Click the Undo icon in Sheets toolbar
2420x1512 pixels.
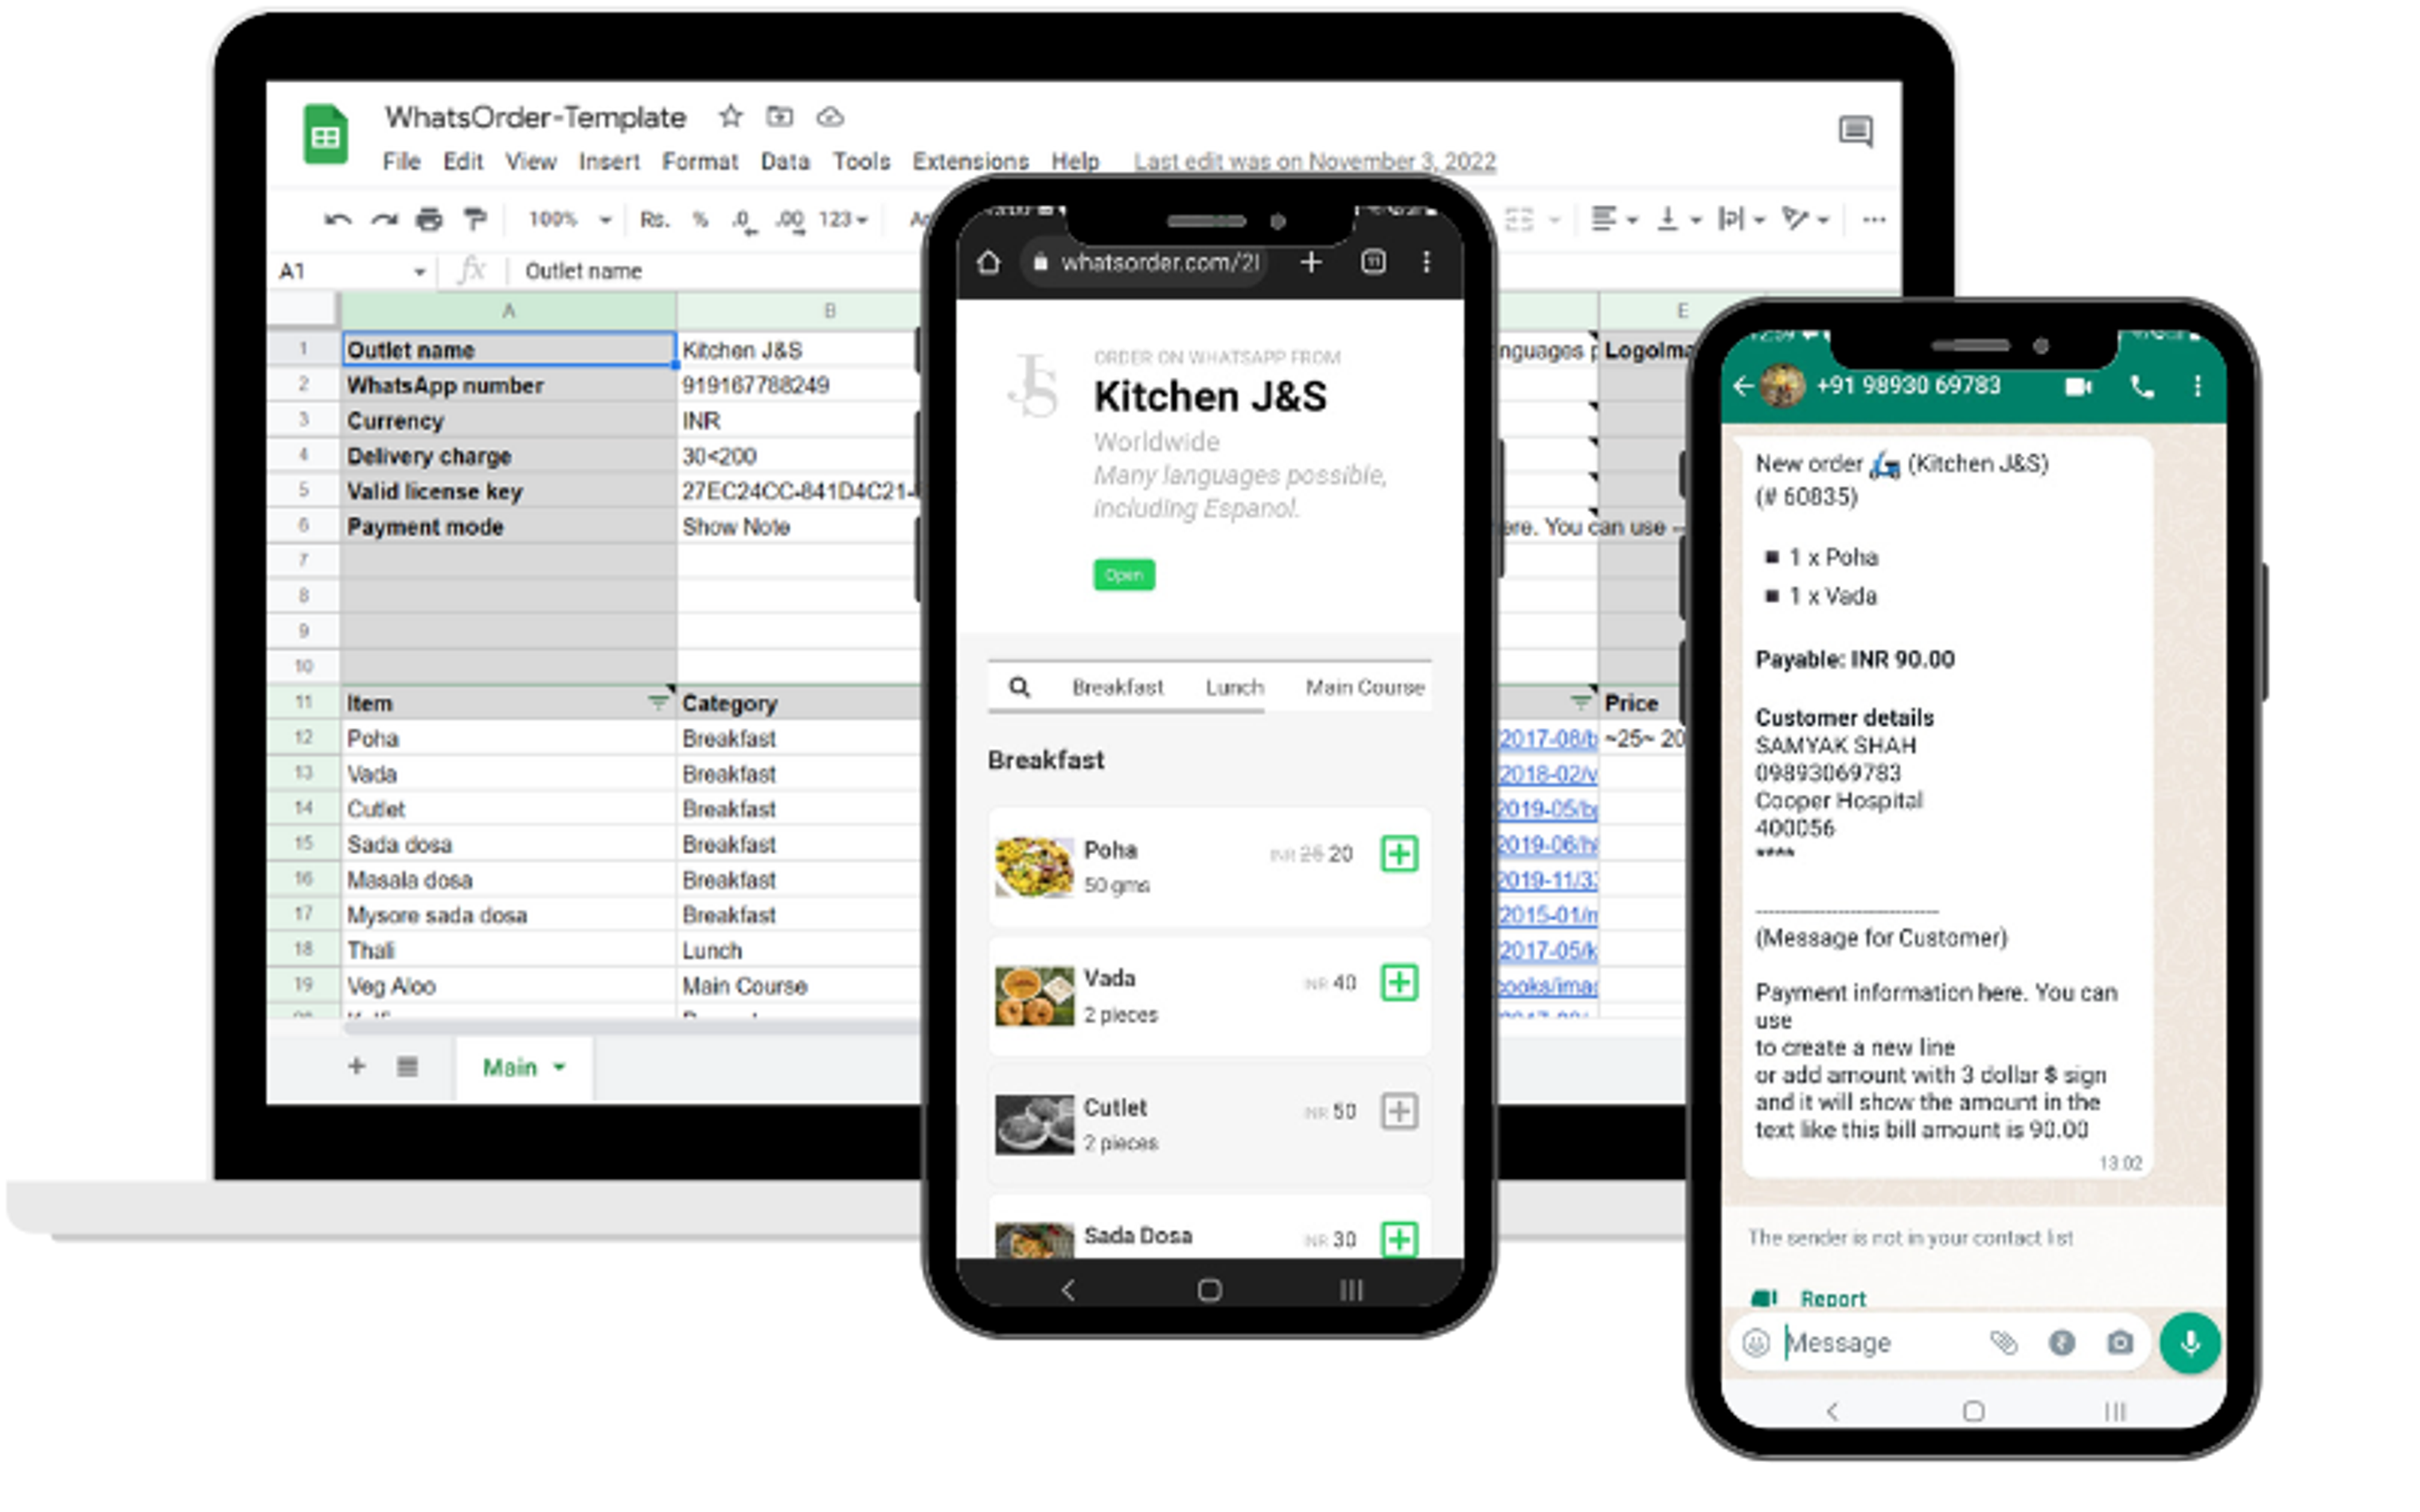pyautogui.click(x=337, y=219)
